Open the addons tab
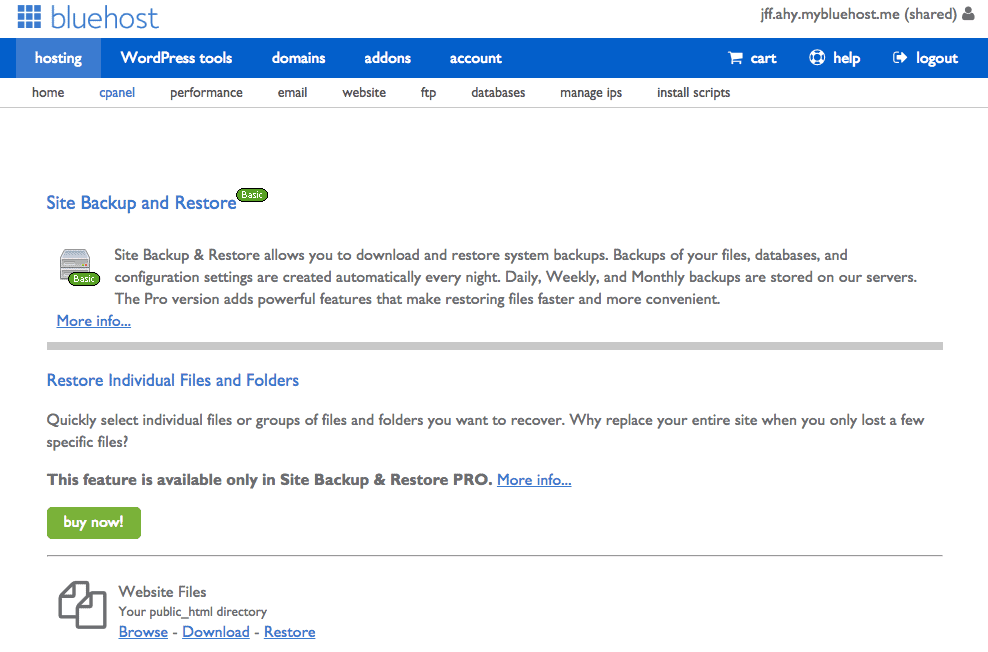988x652 pixels. 387,58
